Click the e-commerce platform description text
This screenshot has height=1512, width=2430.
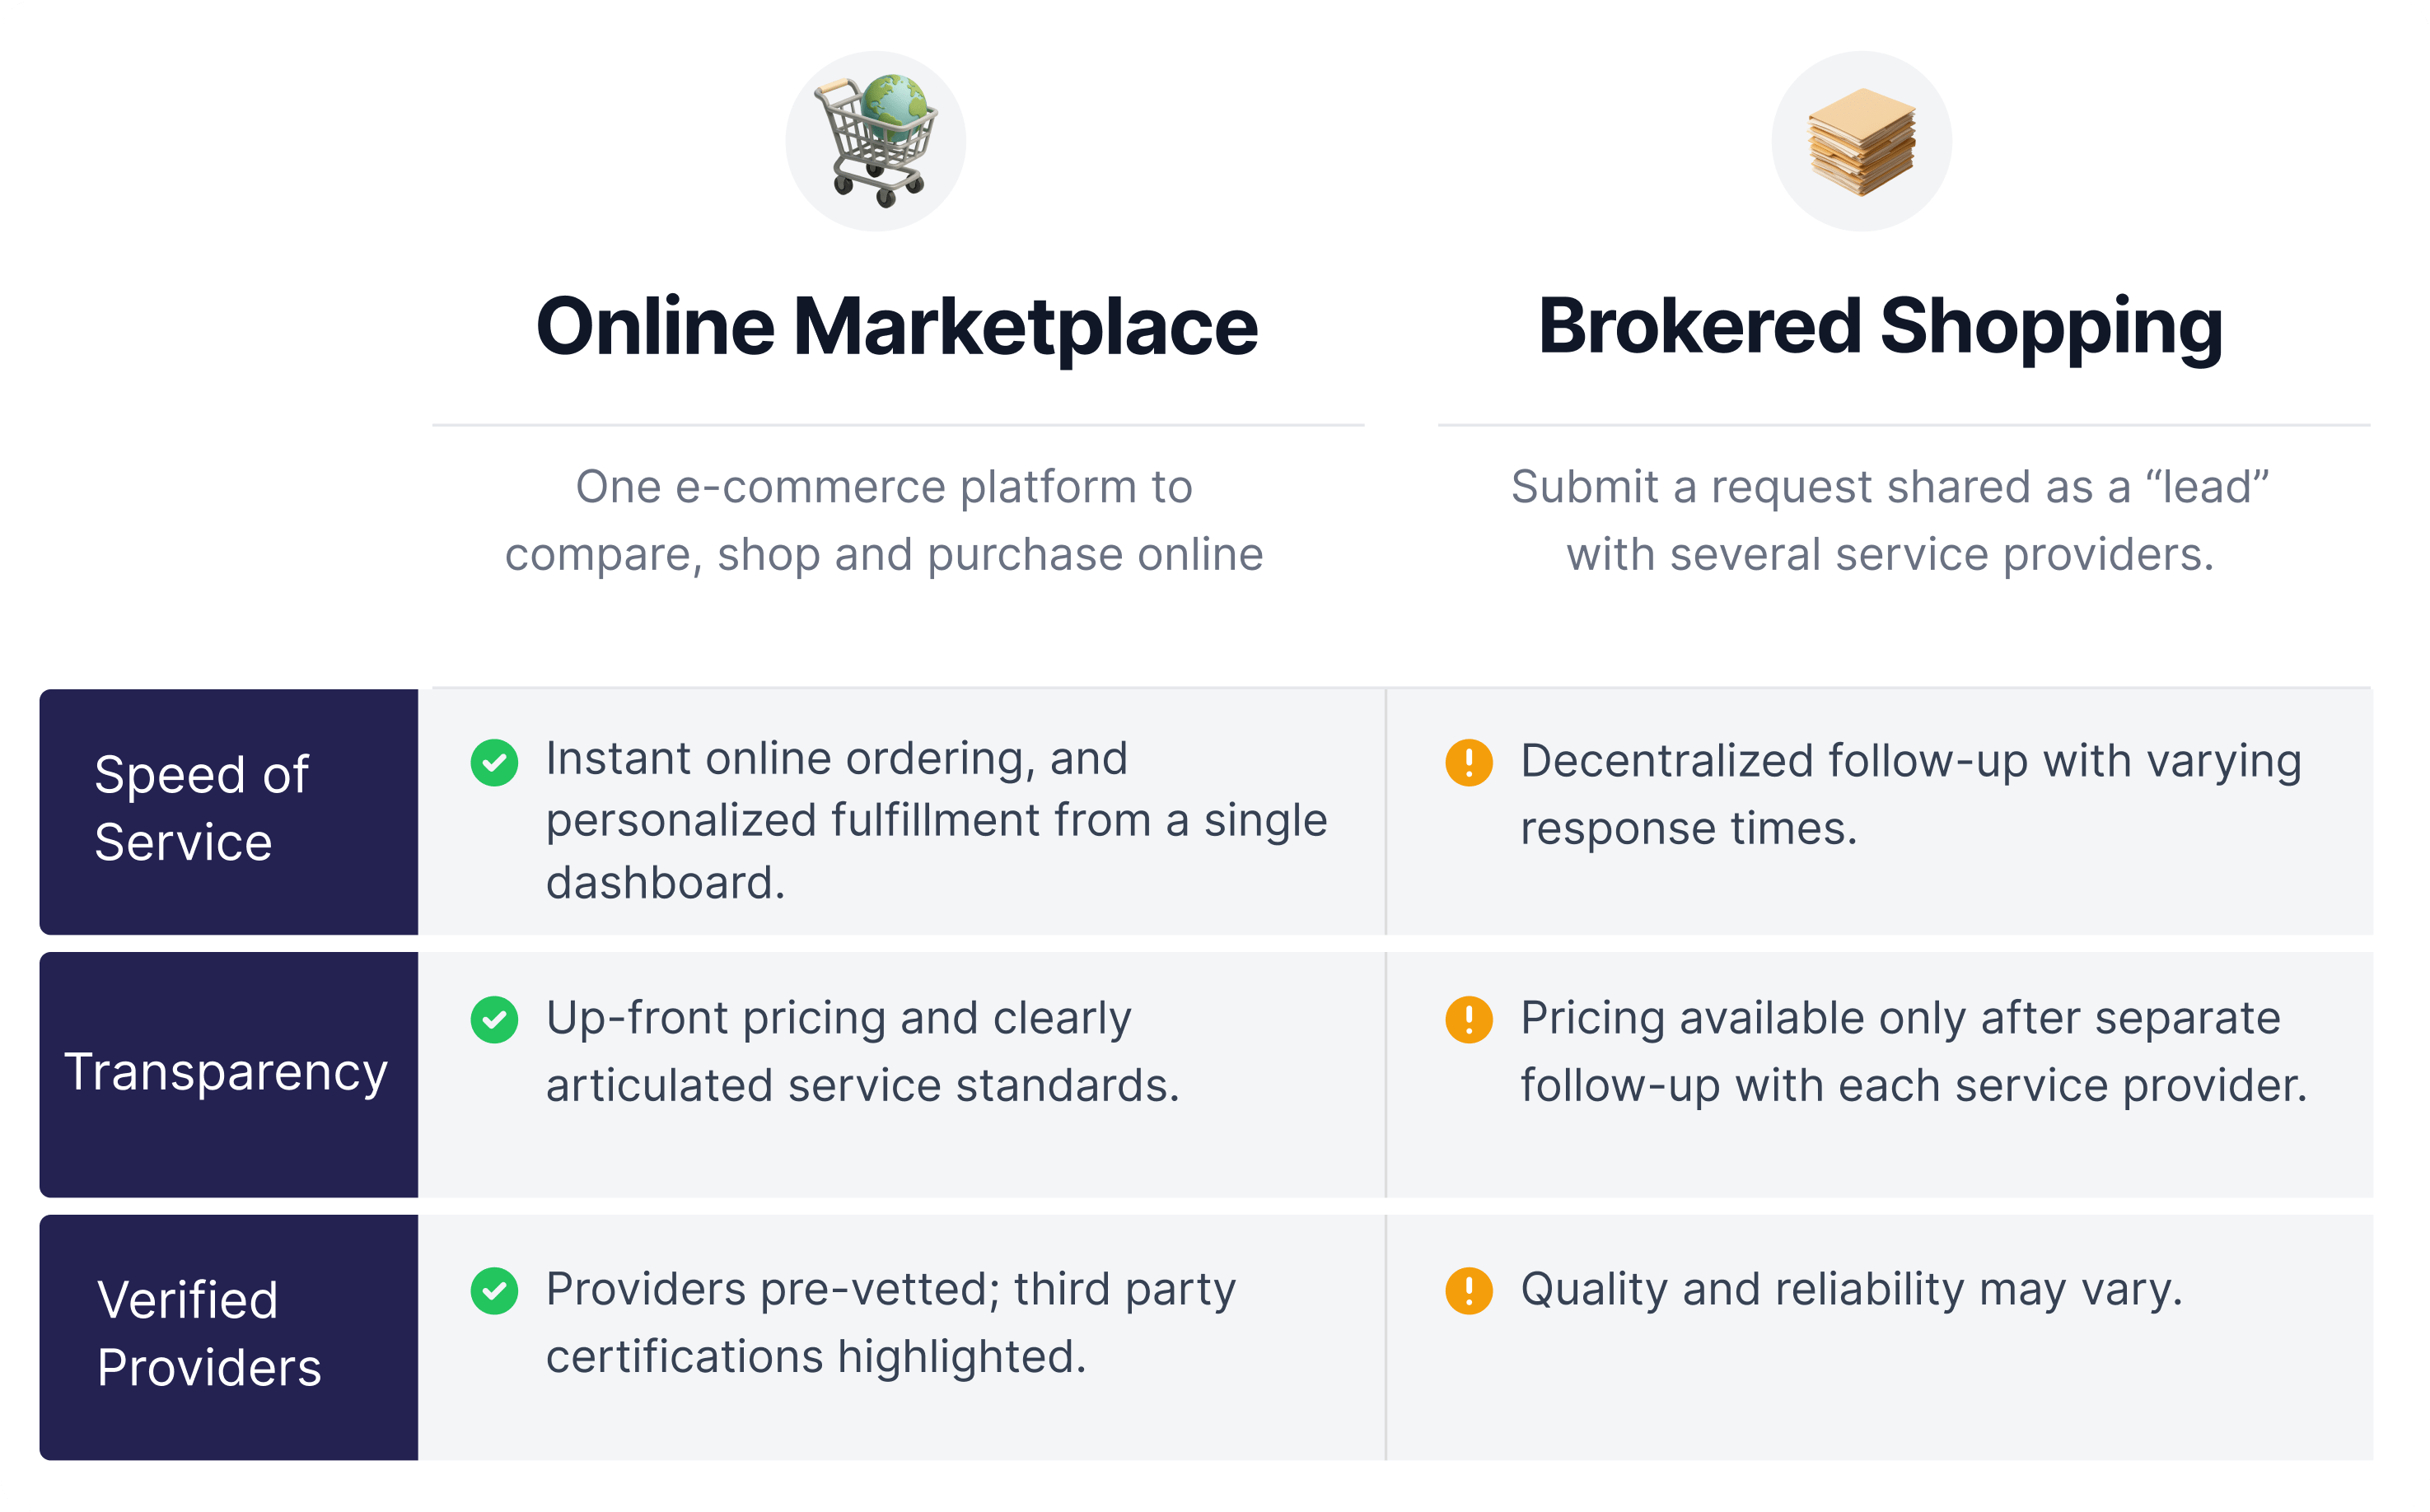(884, 520)
